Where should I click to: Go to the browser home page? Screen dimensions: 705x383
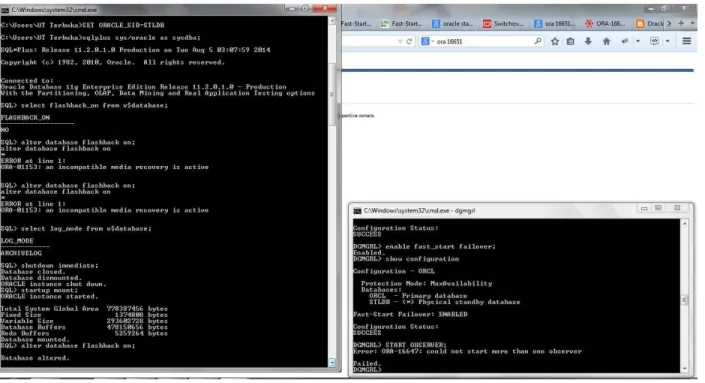point(606,41)
